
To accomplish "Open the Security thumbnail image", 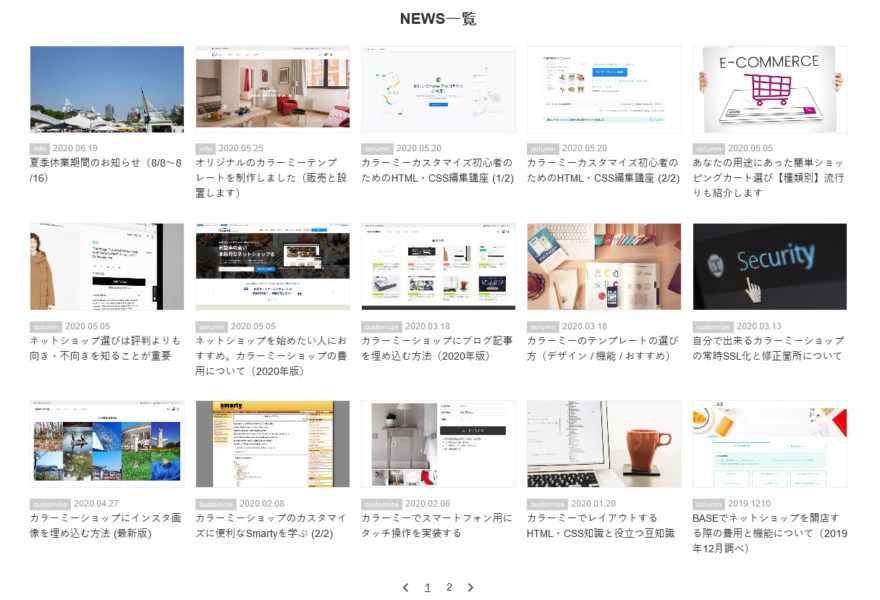I will (x=770, y=267).
